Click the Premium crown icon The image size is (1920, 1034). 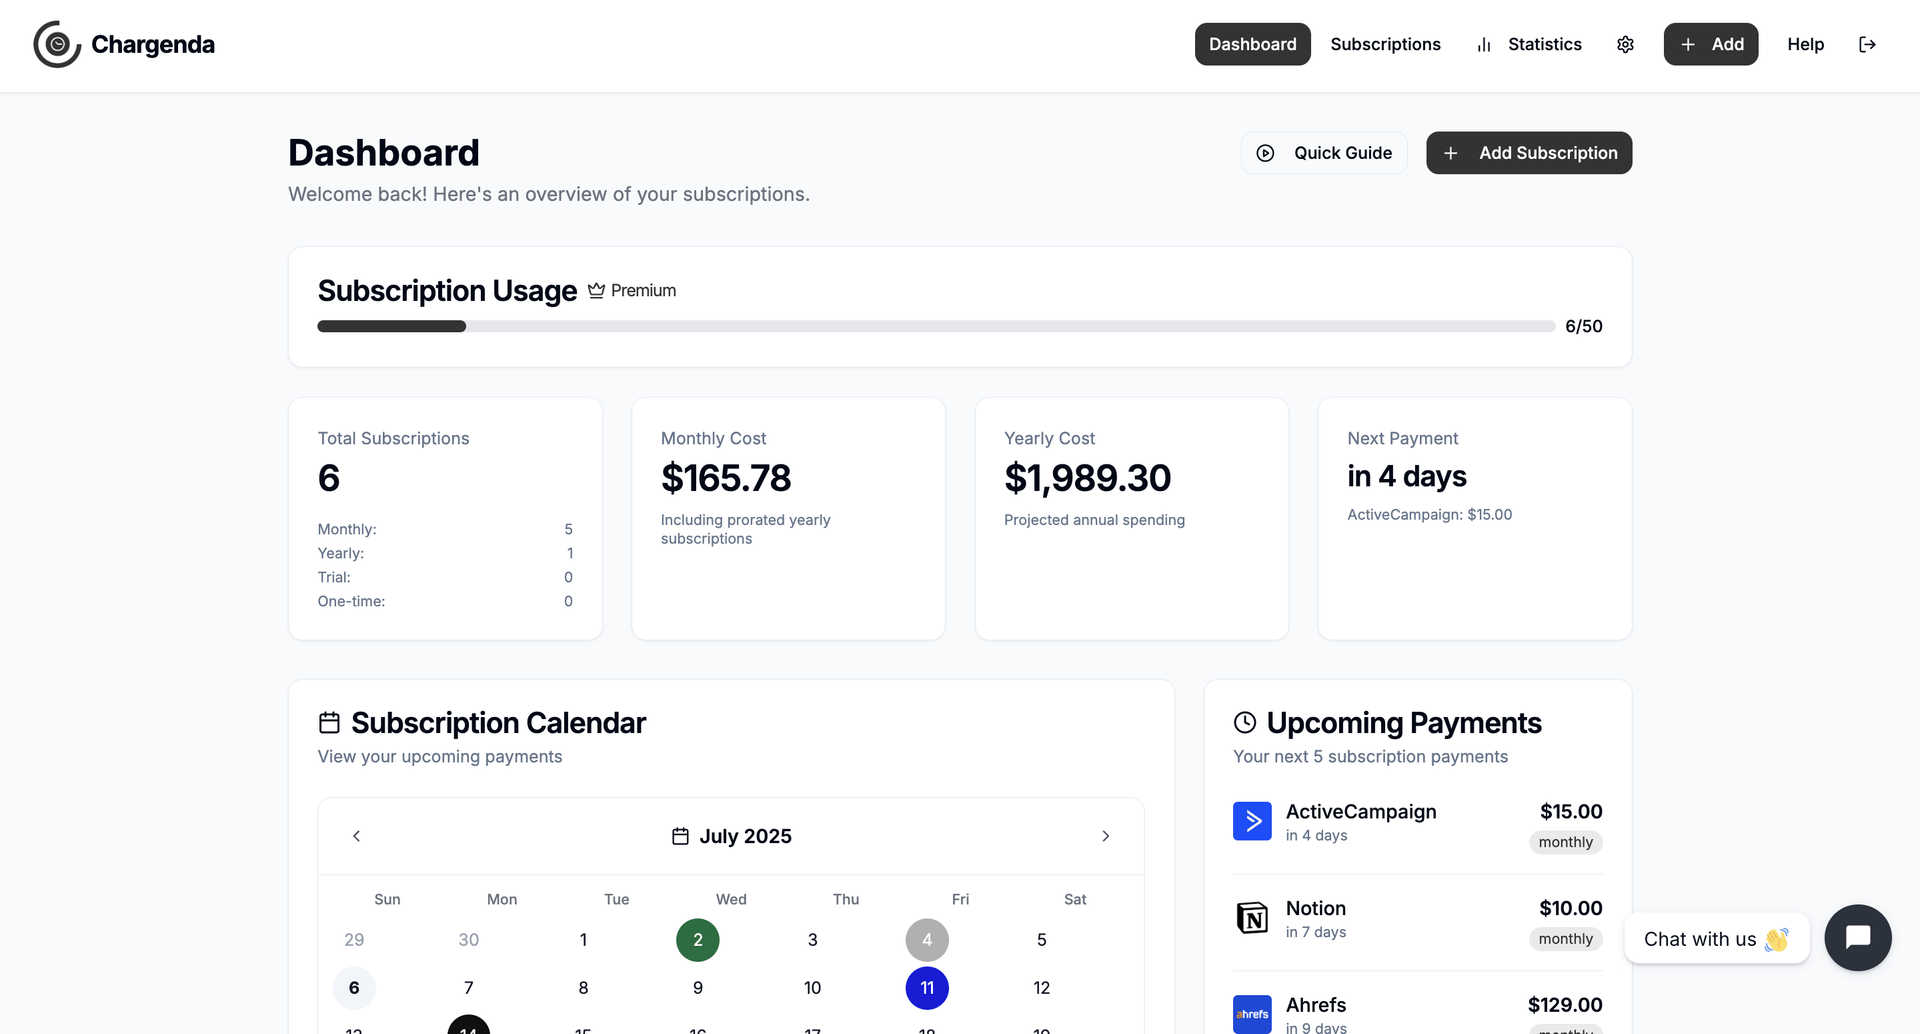(x=596, y=291)
